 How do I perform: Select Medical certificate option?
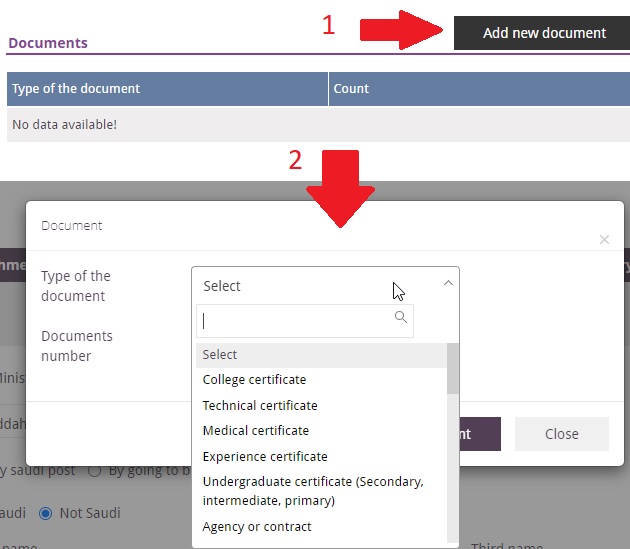[x=256, y=431]
